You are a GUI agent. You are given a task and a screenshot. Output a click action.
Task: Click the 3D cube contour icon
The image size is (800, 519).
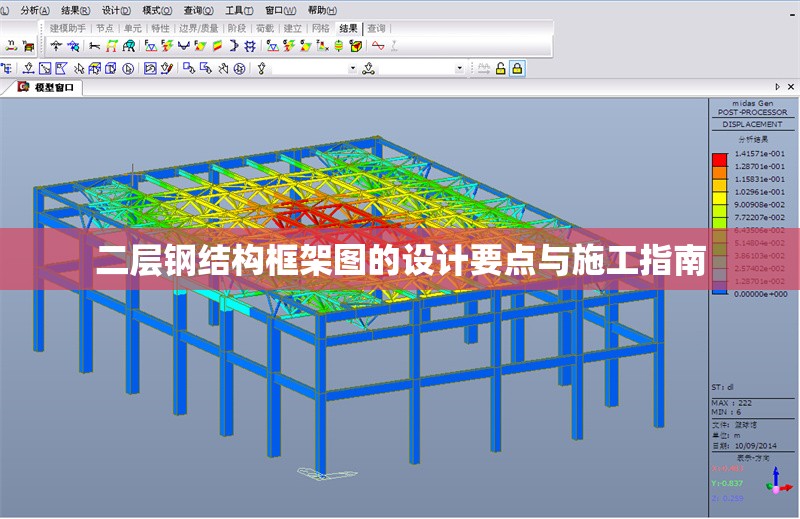[355, 46]
